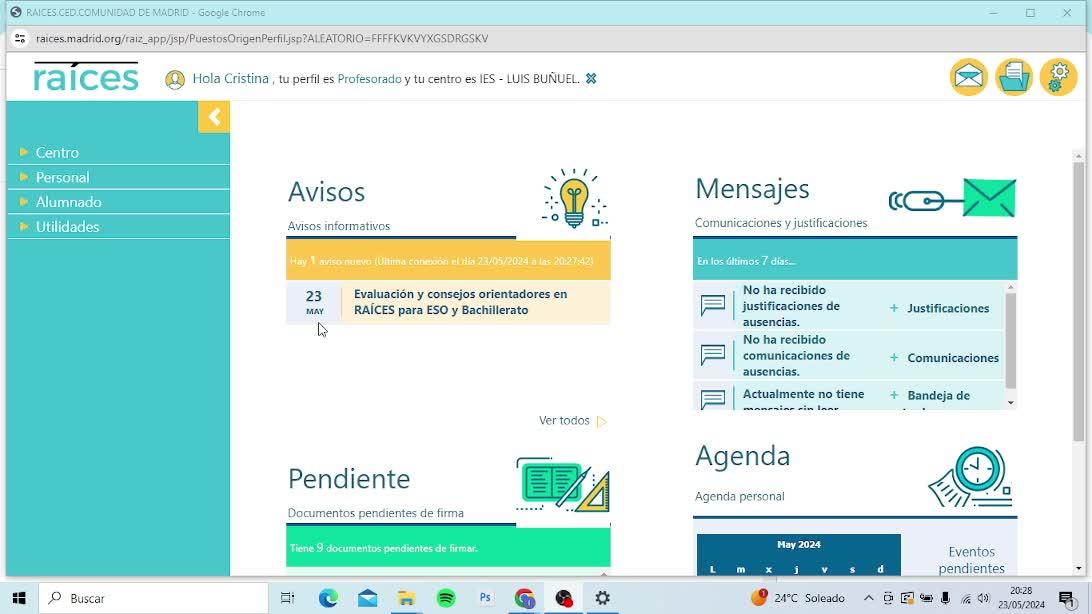The height and width of the screenshot is (614, 1092).
Task: Click the user profile avatar icon
Action: coord(175,79)
